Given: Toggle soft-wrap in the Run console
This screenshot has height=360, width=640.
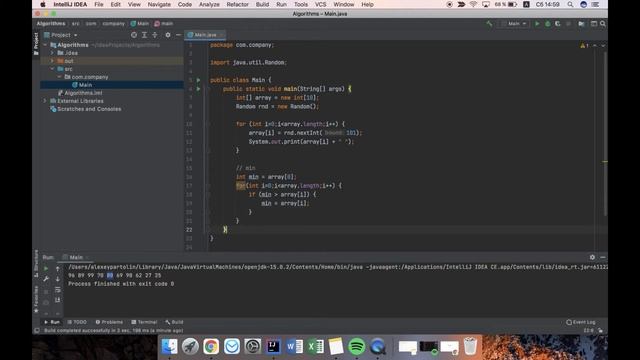Looking at the screenshot, I should pyautogui.click(x=58, y=290).
